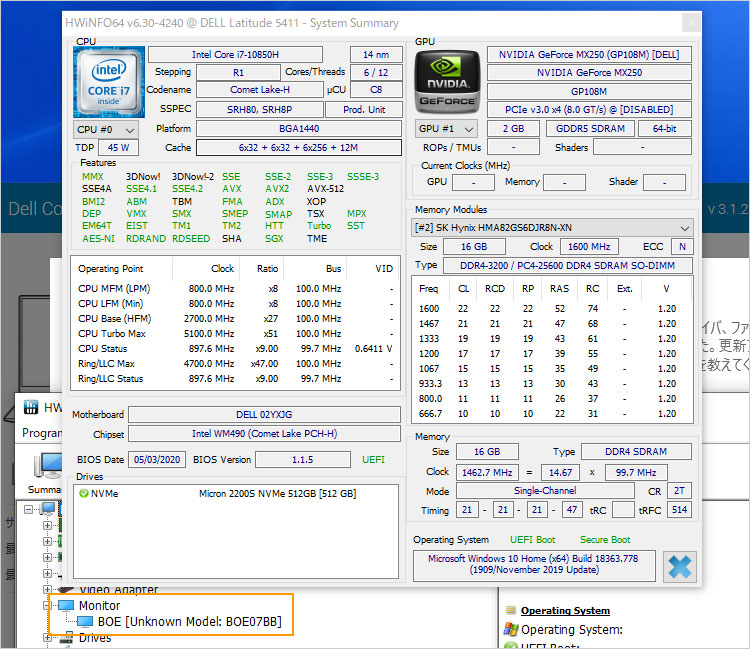Click the module Clock field 1600 MHz

[589, 247]
